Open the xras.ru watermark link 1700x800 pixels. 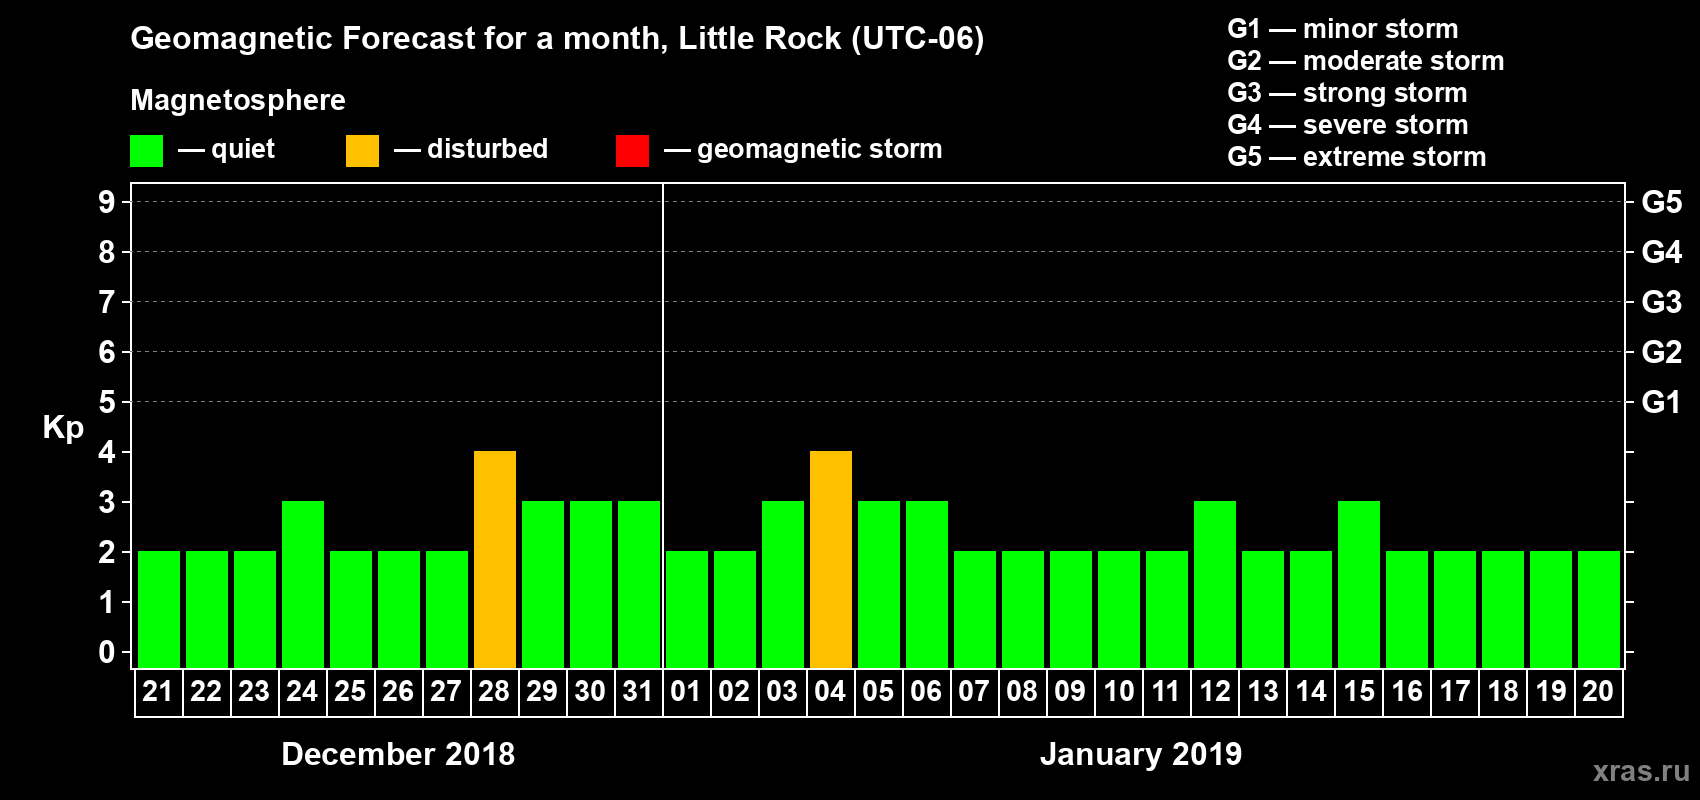click(1641, 771)
